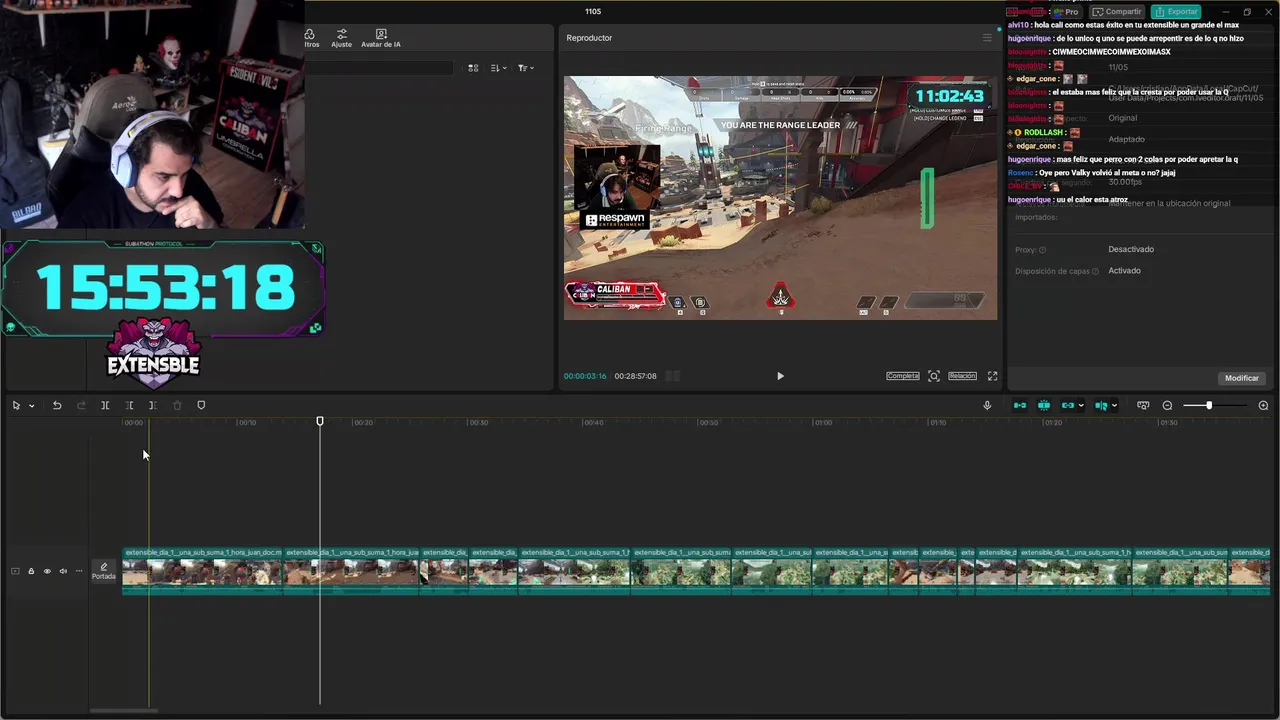Start voiceover recording with microphone icon
Viewport: 1280px width, 720px height.
tap(987, 405)
